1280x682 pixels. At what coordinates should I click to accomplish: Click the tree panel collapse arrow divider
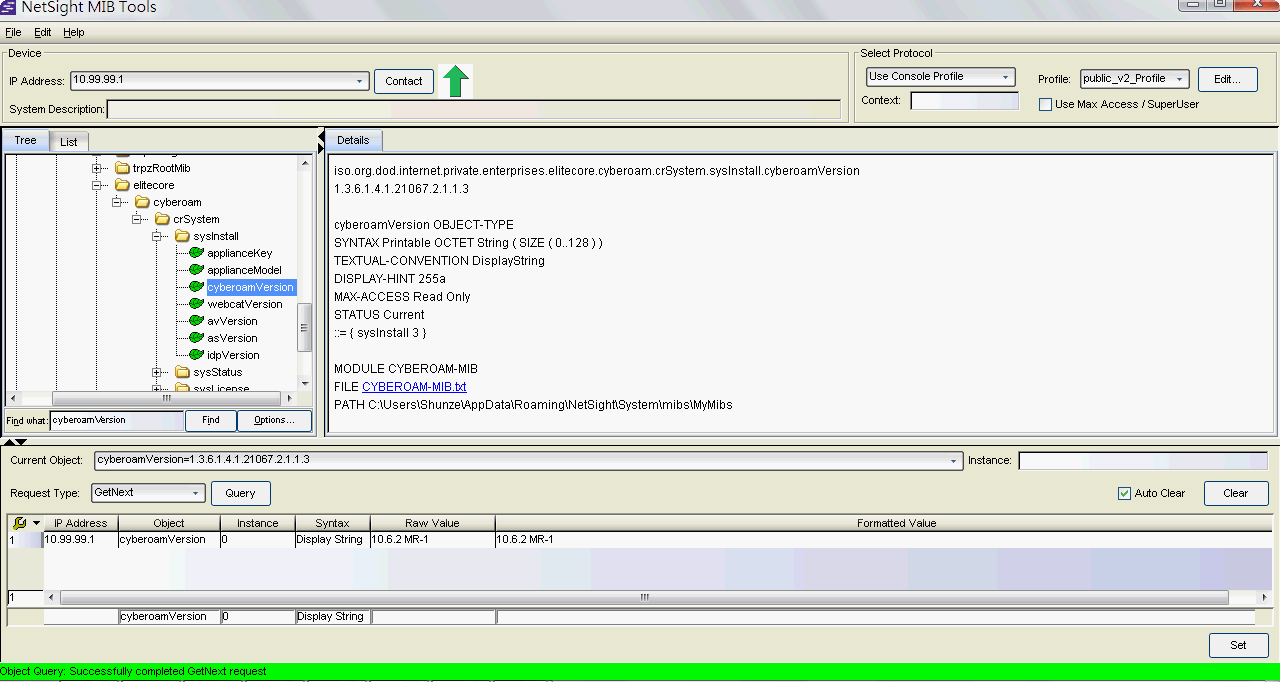point(321,135)
